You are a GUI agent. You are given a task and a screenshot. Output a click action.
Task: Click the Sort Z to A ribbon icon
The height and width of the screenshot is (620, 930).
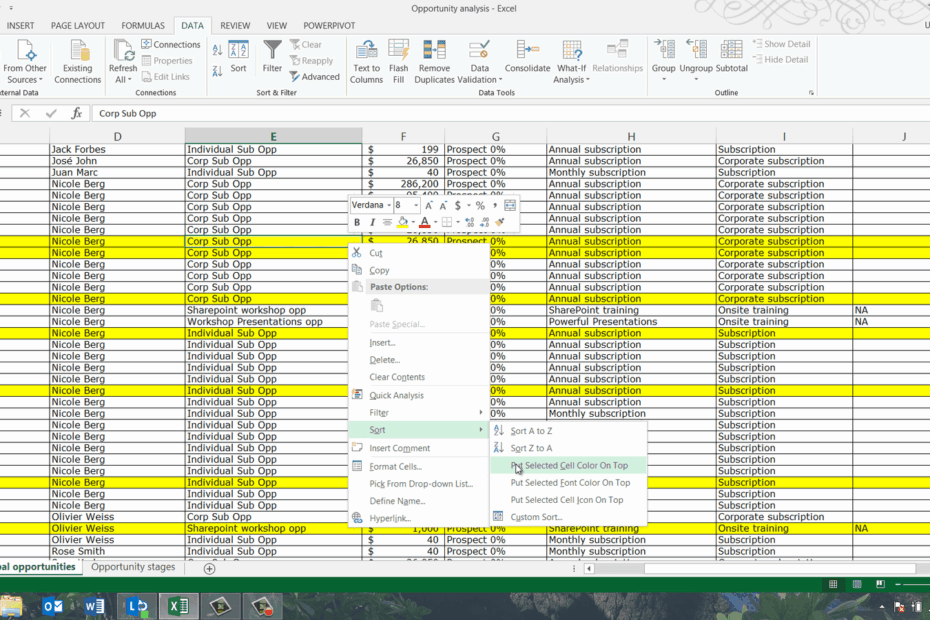tap(217, 71)
